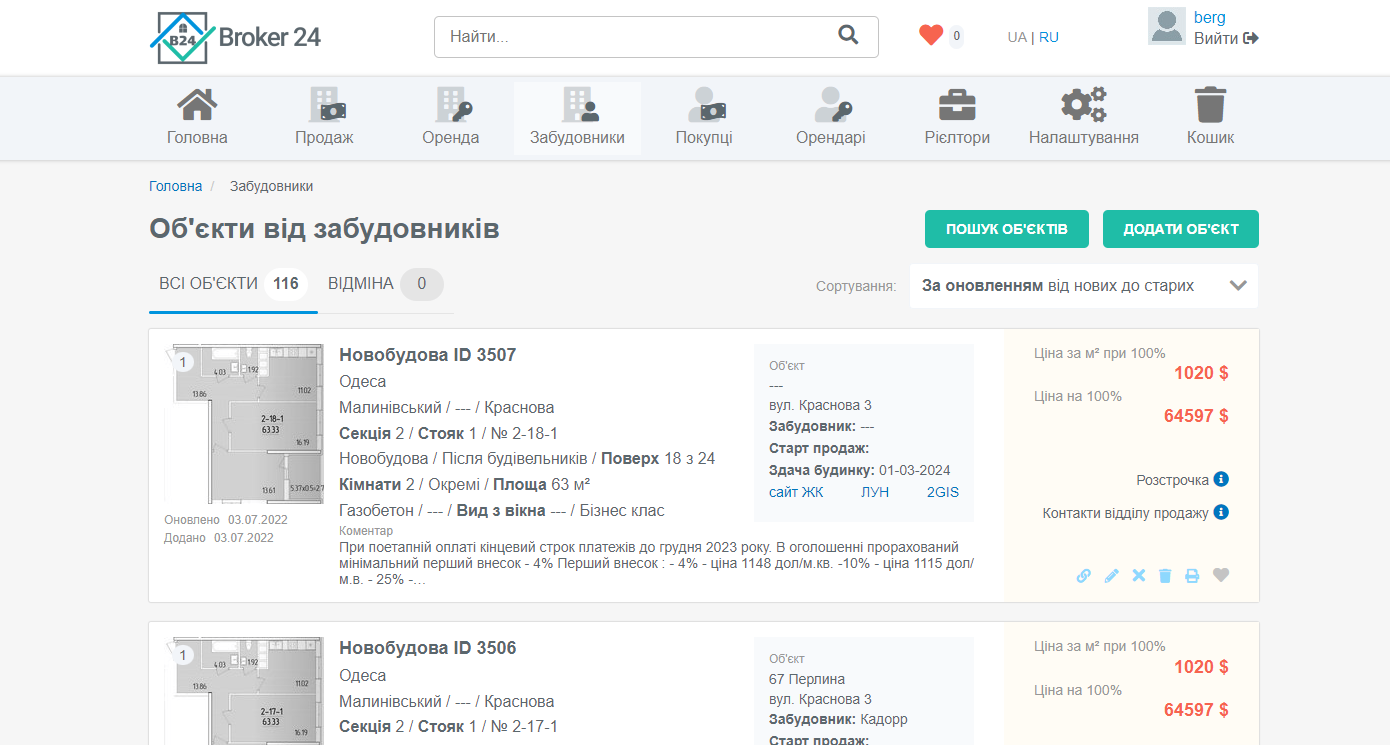Delete listing ID 3507 with trash icon
1390x745 pixels.
(x=1165, y=576)
